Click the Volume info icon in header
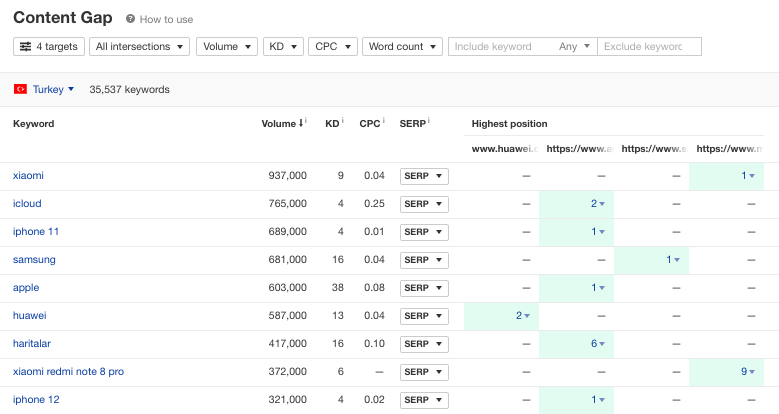Image resolution: width=779 pixels, height=414 pixels. click(306, 120)
